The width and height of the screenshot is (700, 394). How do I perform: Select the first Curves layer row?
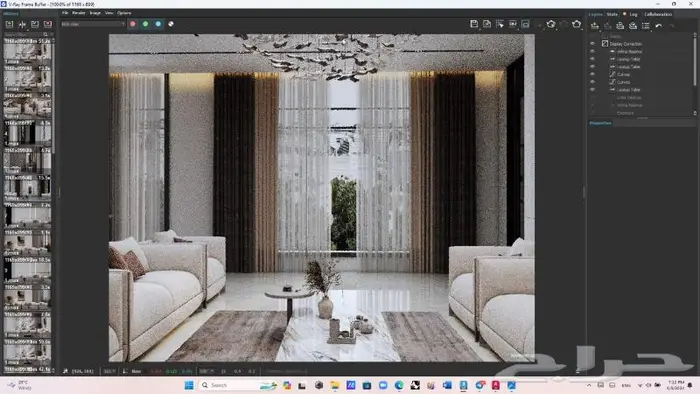click(x=624, y=74)
